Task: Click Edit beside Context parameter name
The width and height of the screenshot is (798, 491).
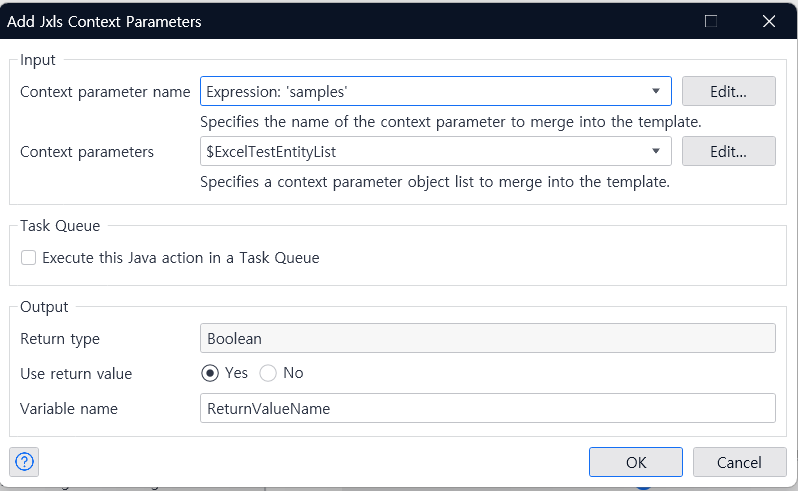Action: (728, 91)
